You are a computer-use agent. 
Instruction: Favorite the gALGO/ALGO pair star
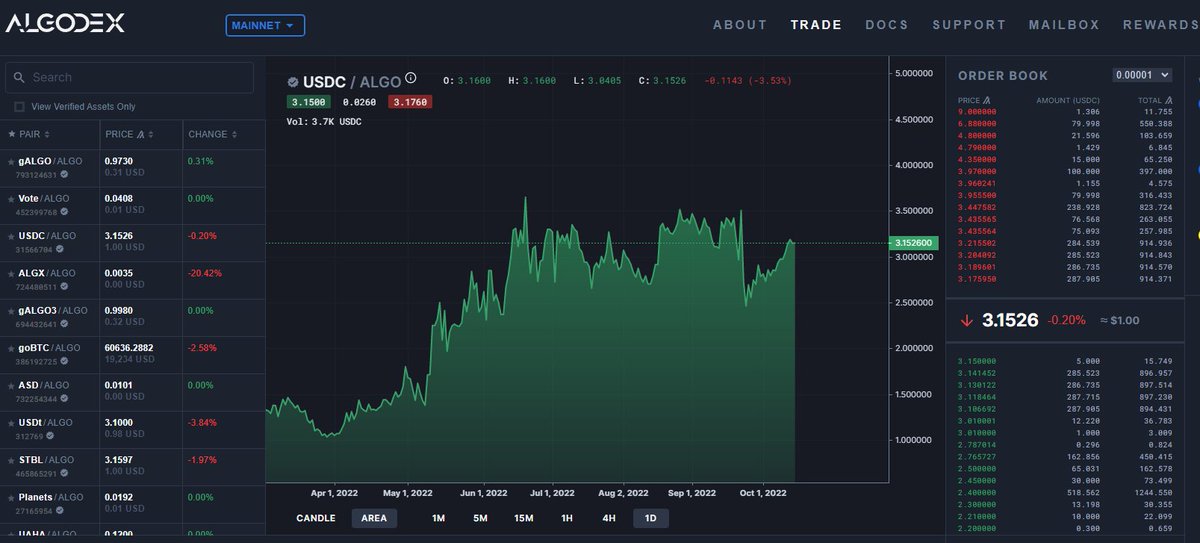coord(11,161)
